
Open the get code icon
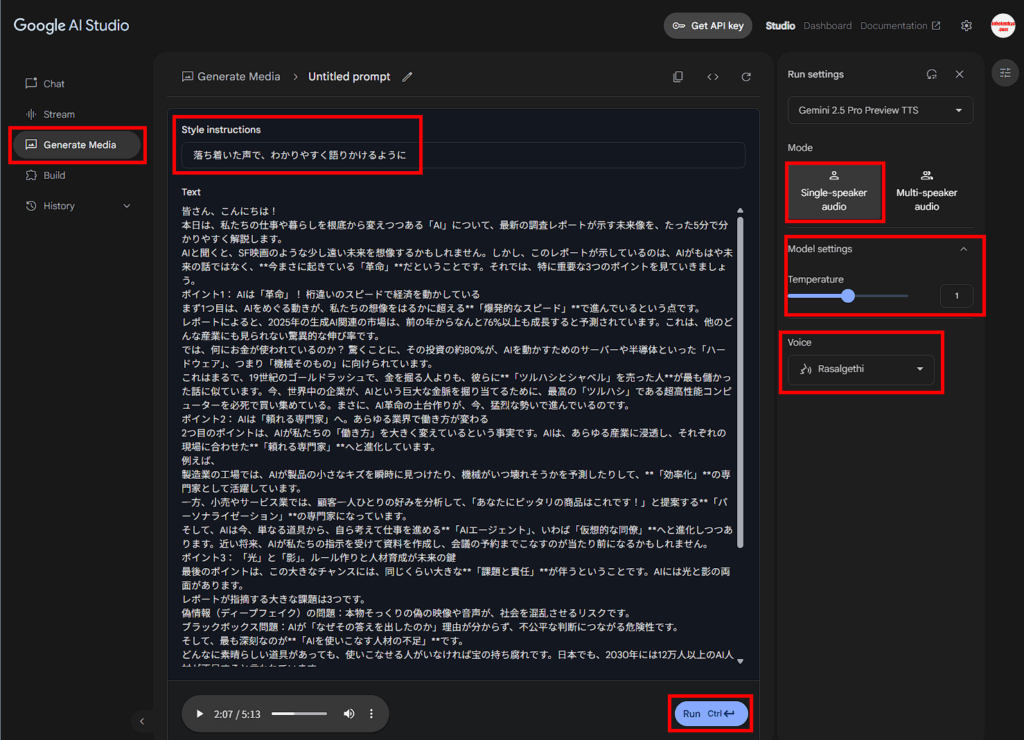point(712,77)
